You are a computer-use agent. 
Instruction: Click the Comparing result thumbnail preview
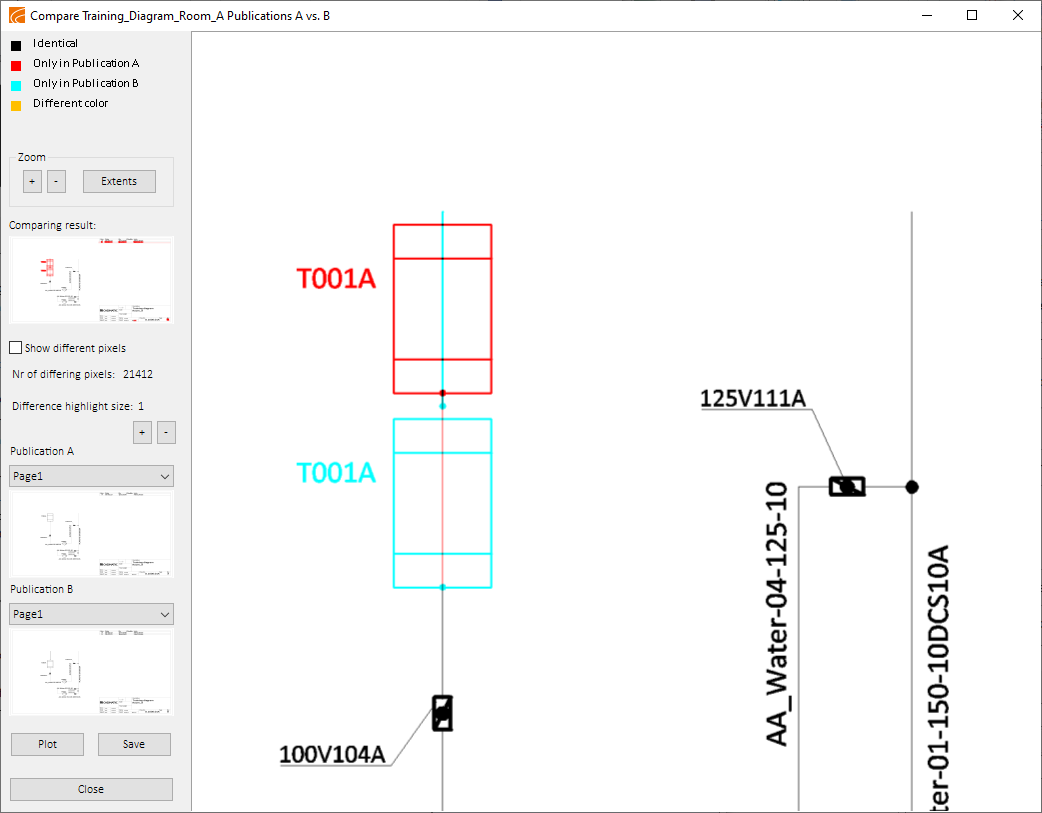coord(91,279)
